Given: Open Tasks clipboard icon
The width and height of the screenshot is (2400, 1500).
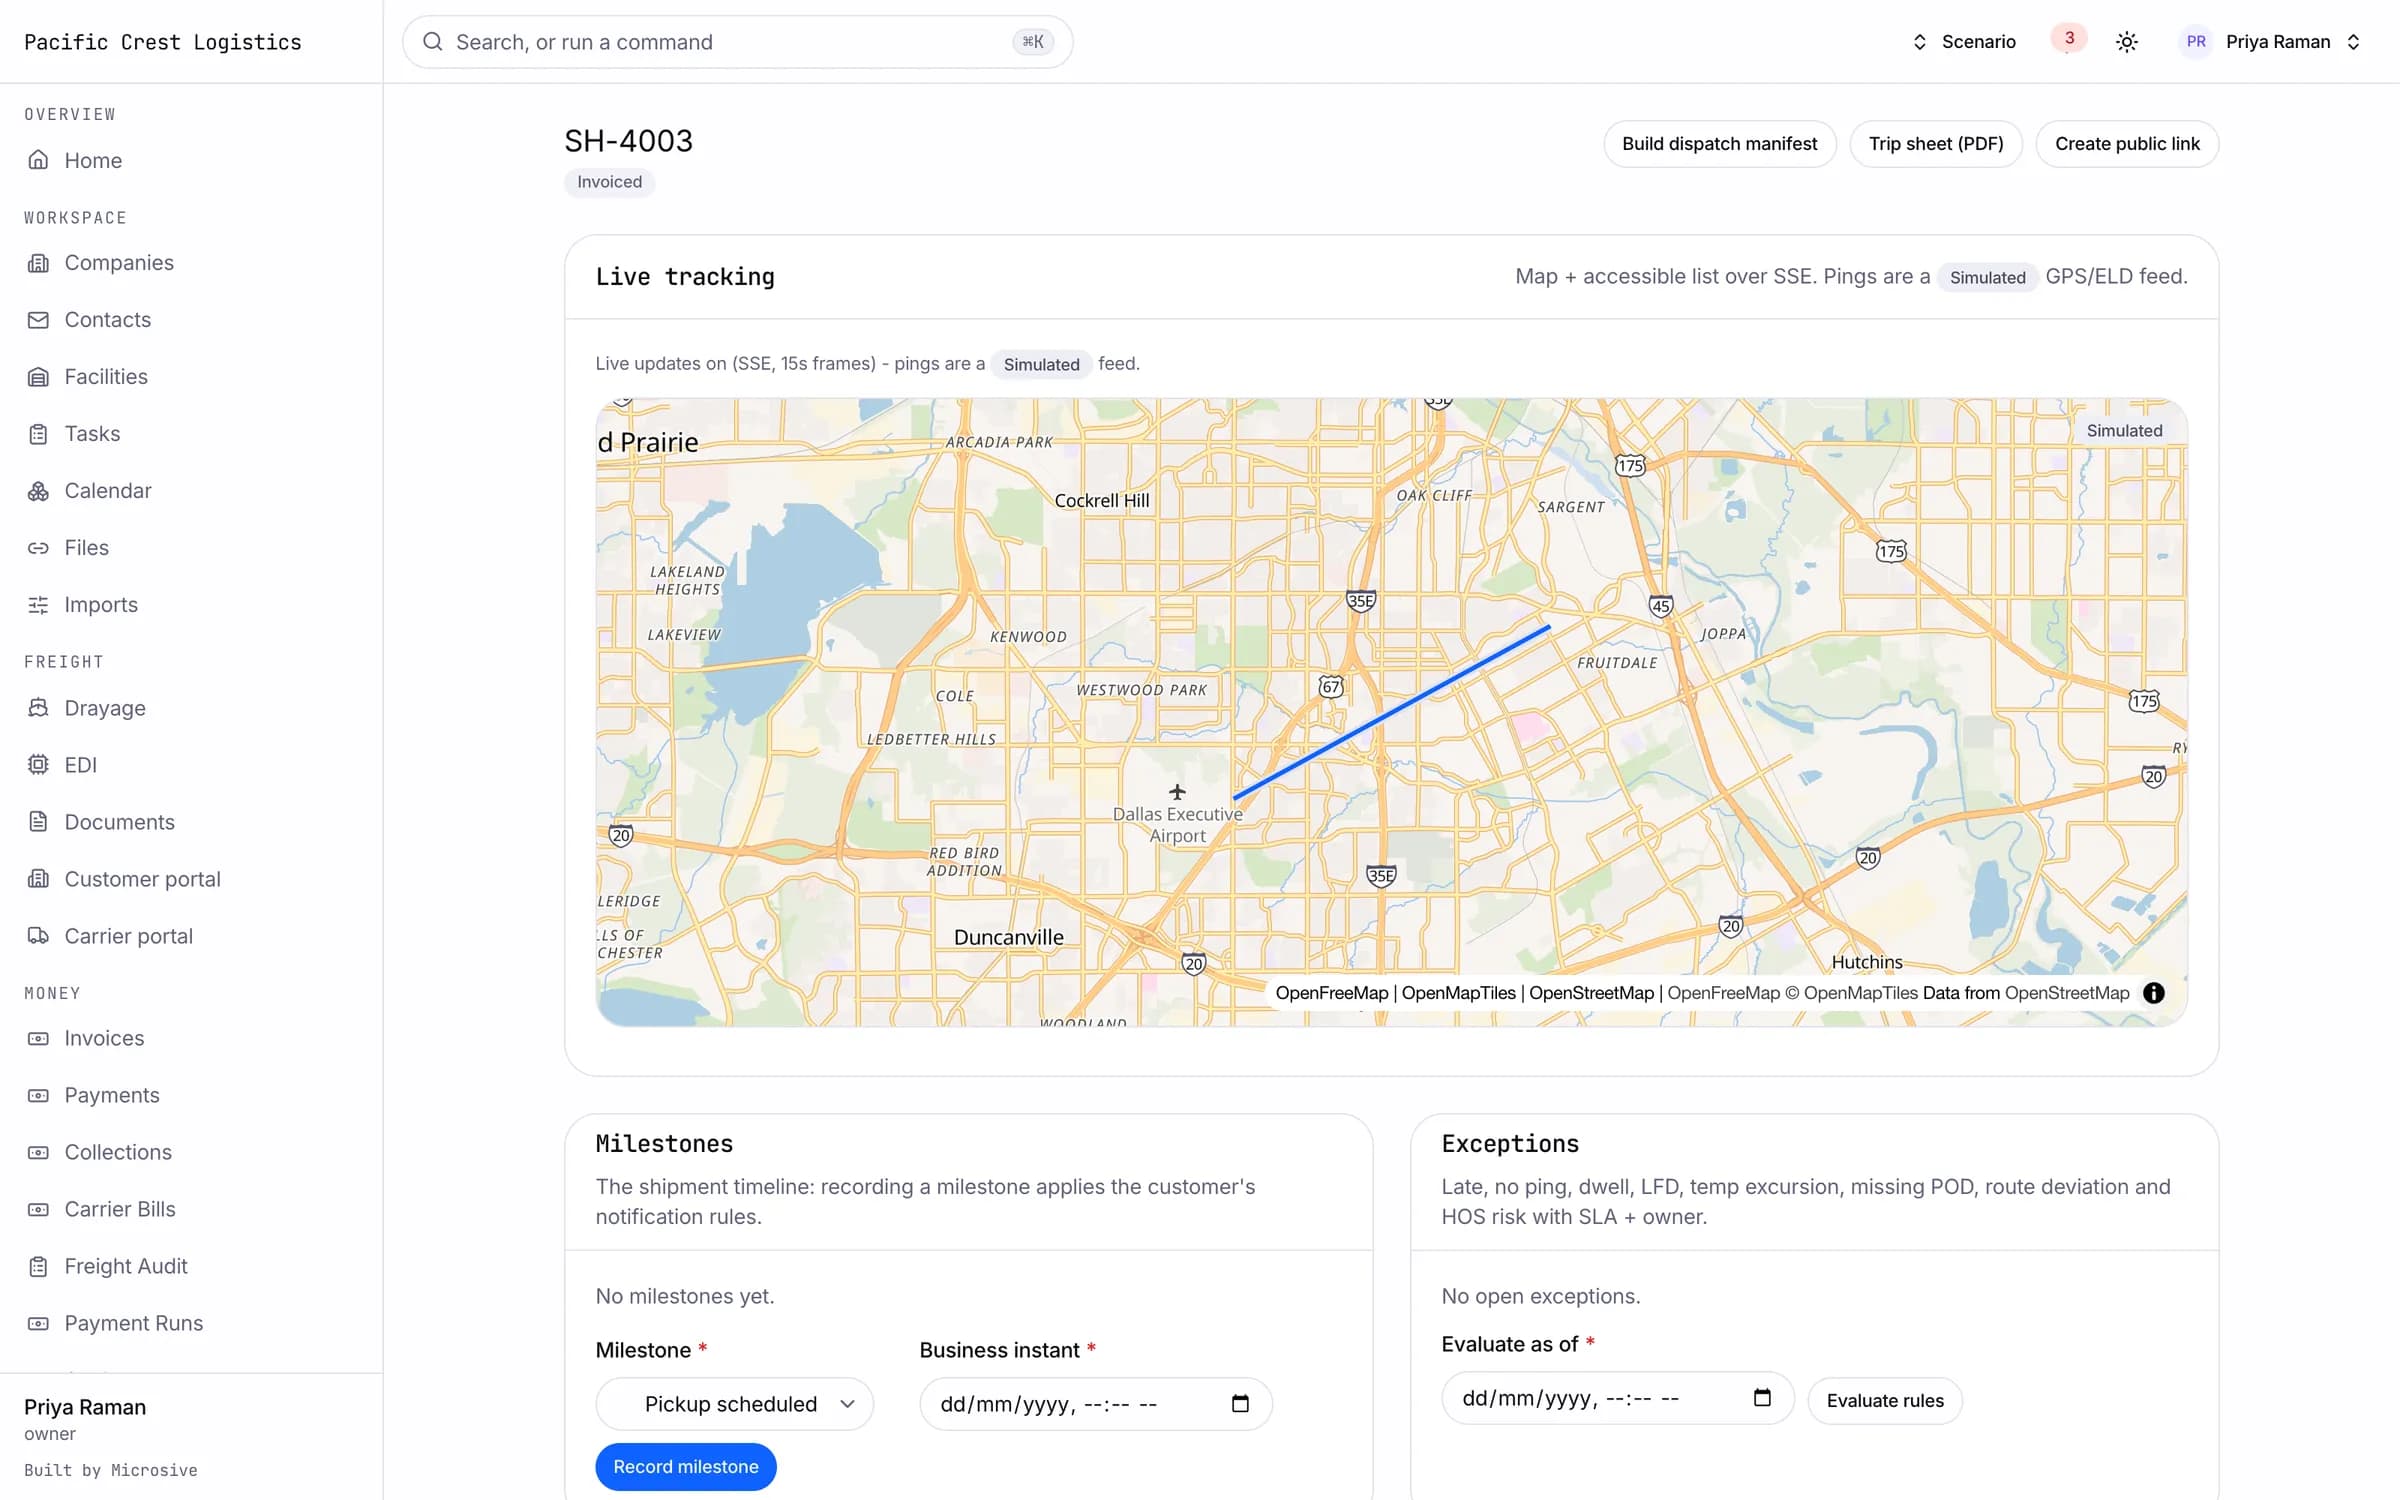Looking at the screenshot, I should [38, 434].
